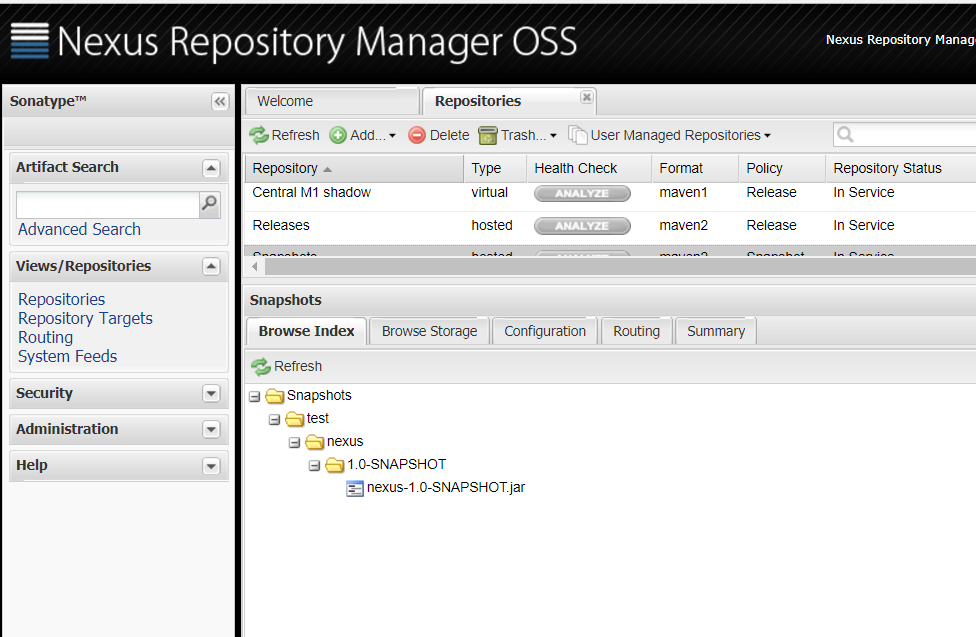Screen dimensions: 976x637
Task: Click Delete repository button
Action: (439, 135)
